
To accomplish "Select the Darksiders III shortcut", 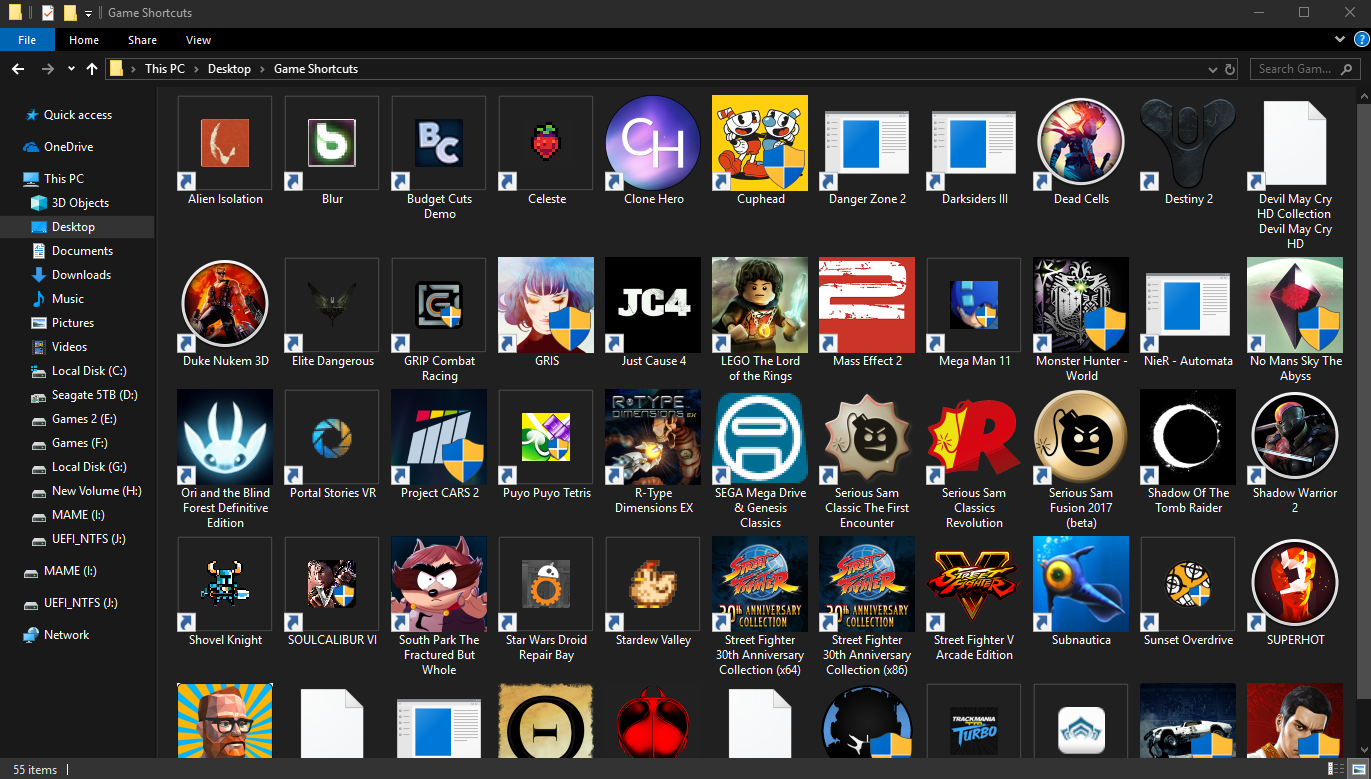I will click(x=974, y=143).
